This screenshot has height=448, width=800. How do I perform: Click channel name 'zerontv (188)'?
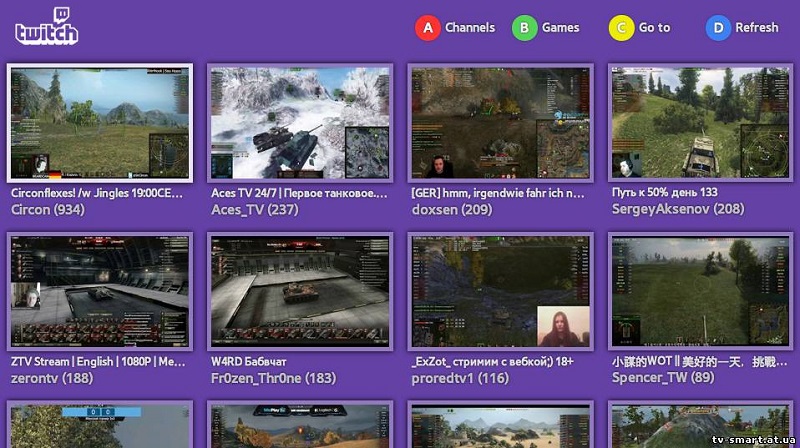pyautogui.click(x=52, y=378)
